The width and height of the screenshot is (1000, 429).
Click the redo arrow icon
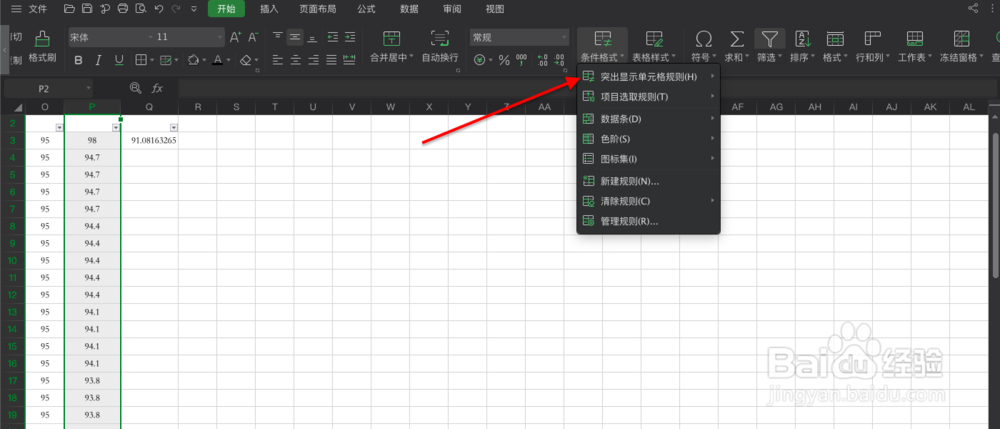[176, 9]
